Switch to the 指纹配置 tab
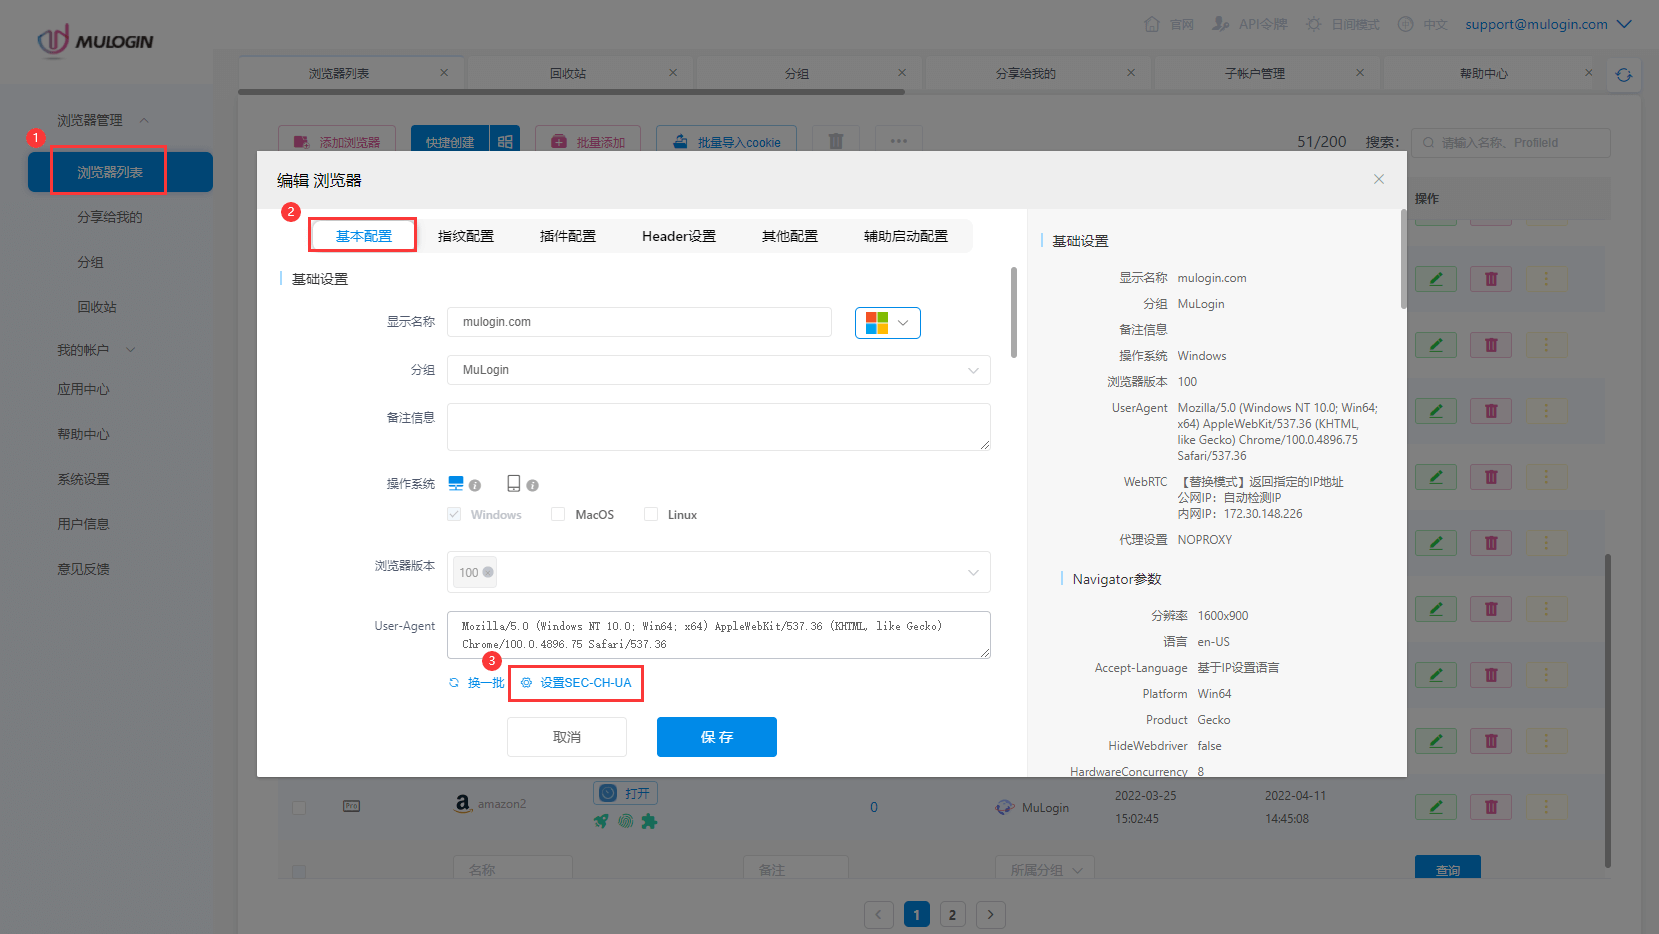The height and width of the screenshot is (934, 1659). point(466,235)
